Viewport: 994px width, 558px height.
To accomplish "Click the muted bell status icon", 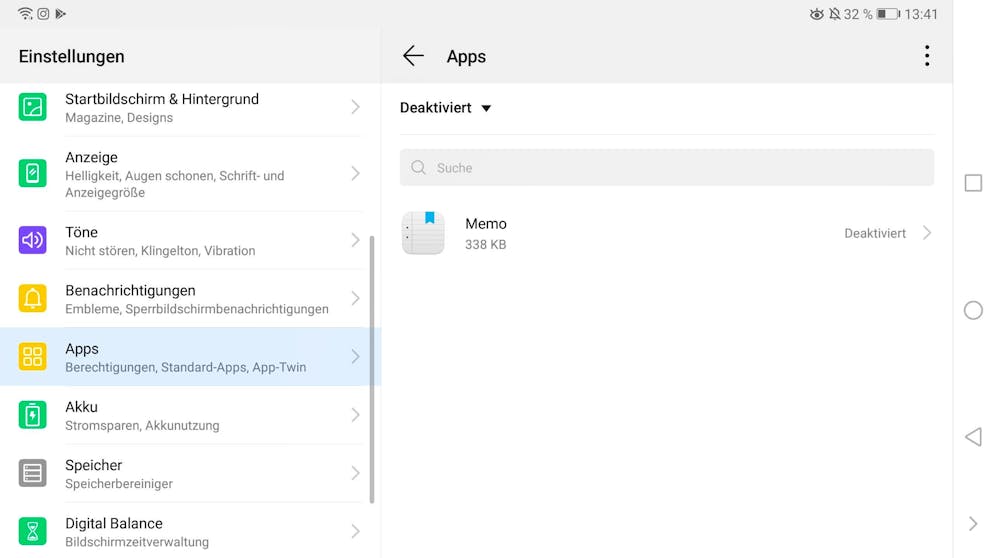I will coord(834,14).
